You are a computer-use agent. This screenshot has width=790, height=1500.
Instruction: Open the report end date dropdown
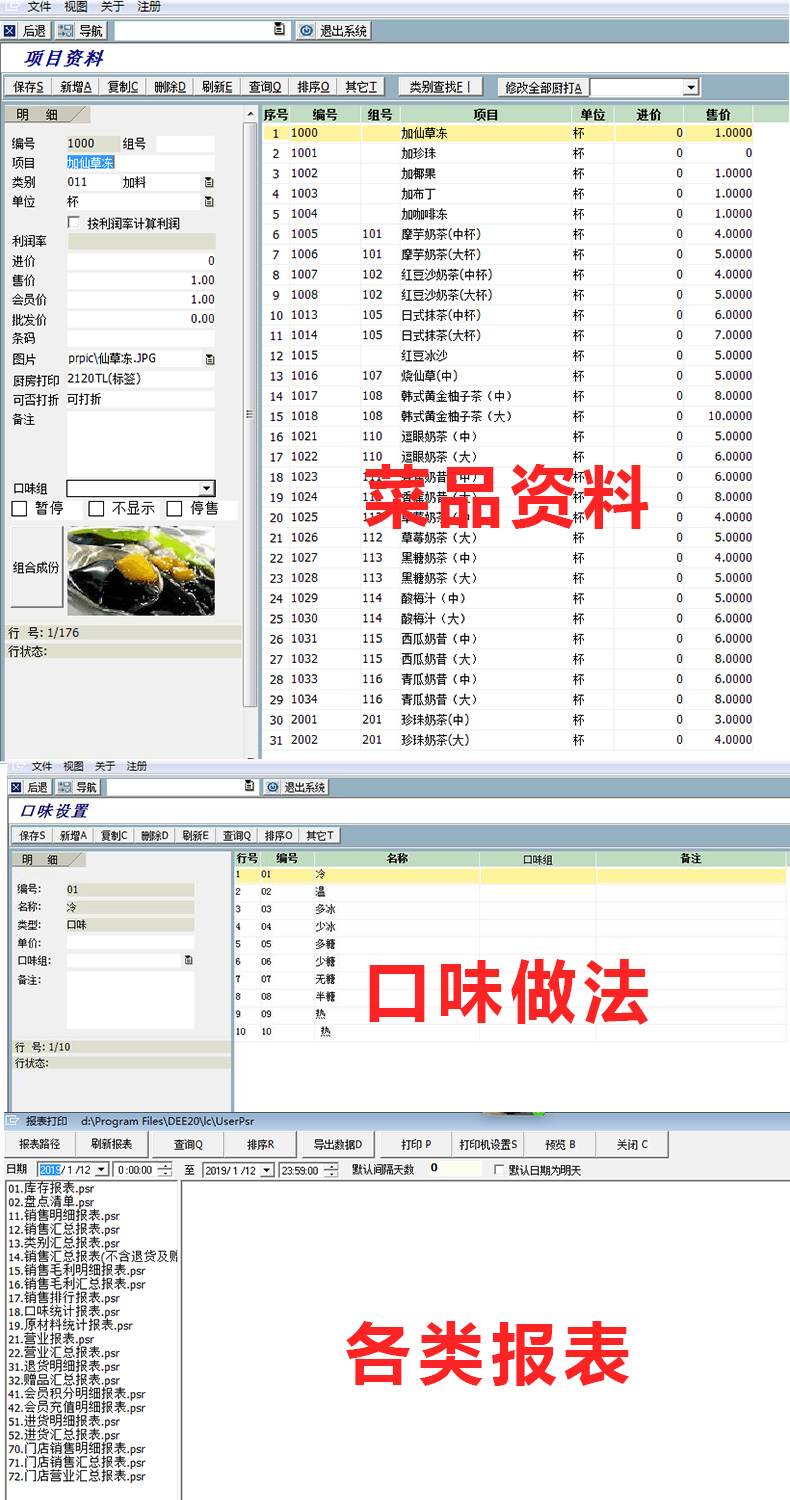point(267,1170)
